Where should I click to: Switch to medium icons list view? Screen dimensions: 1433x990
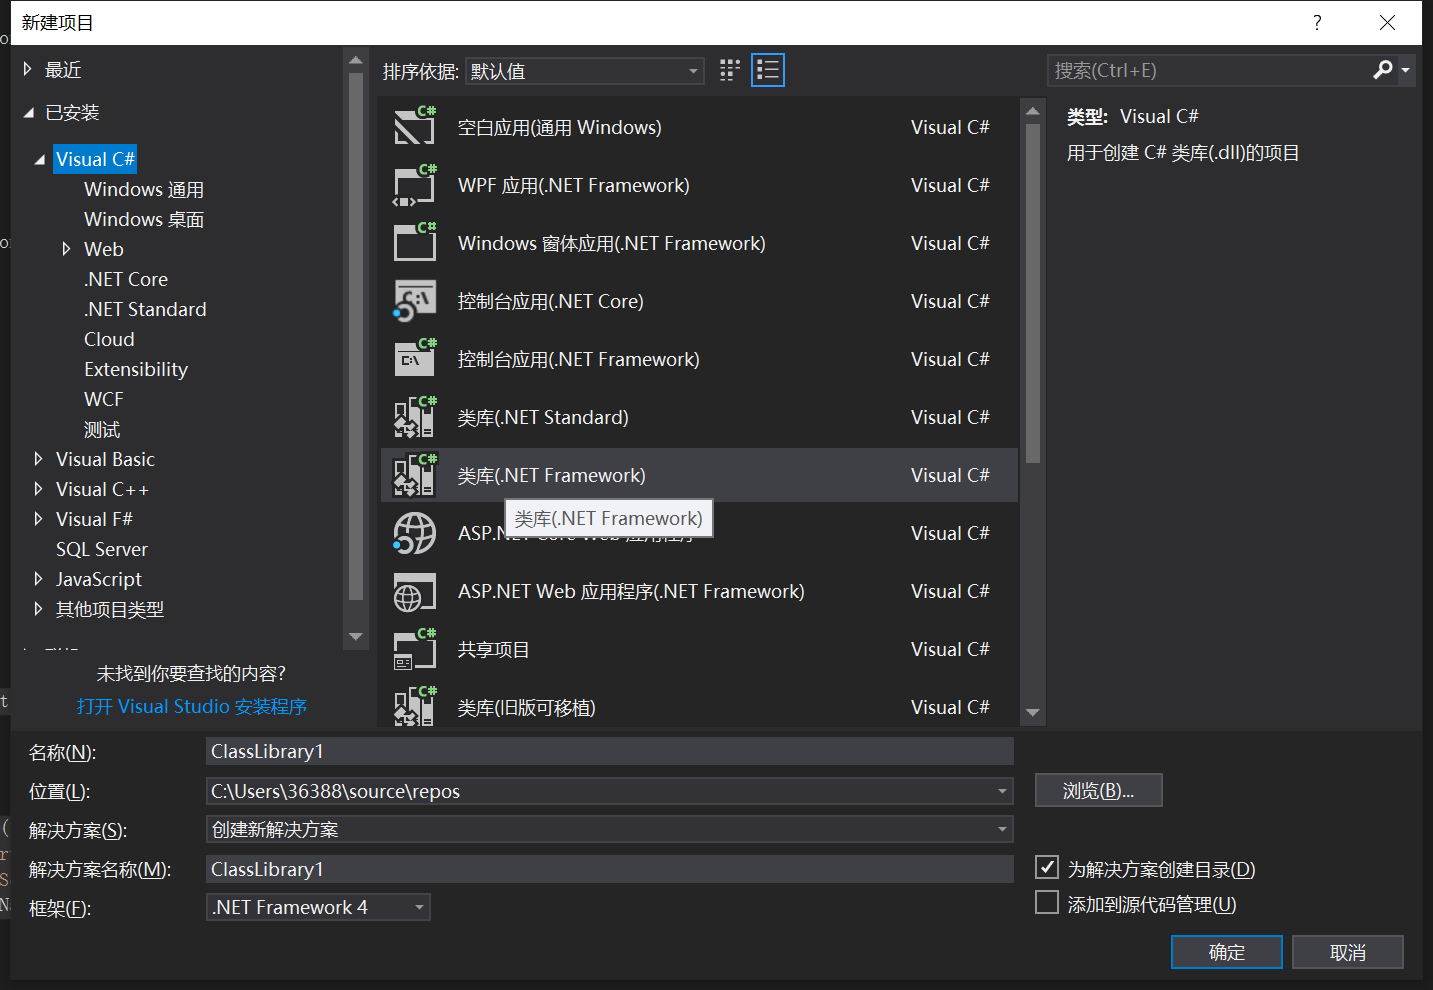click(768, 70)
